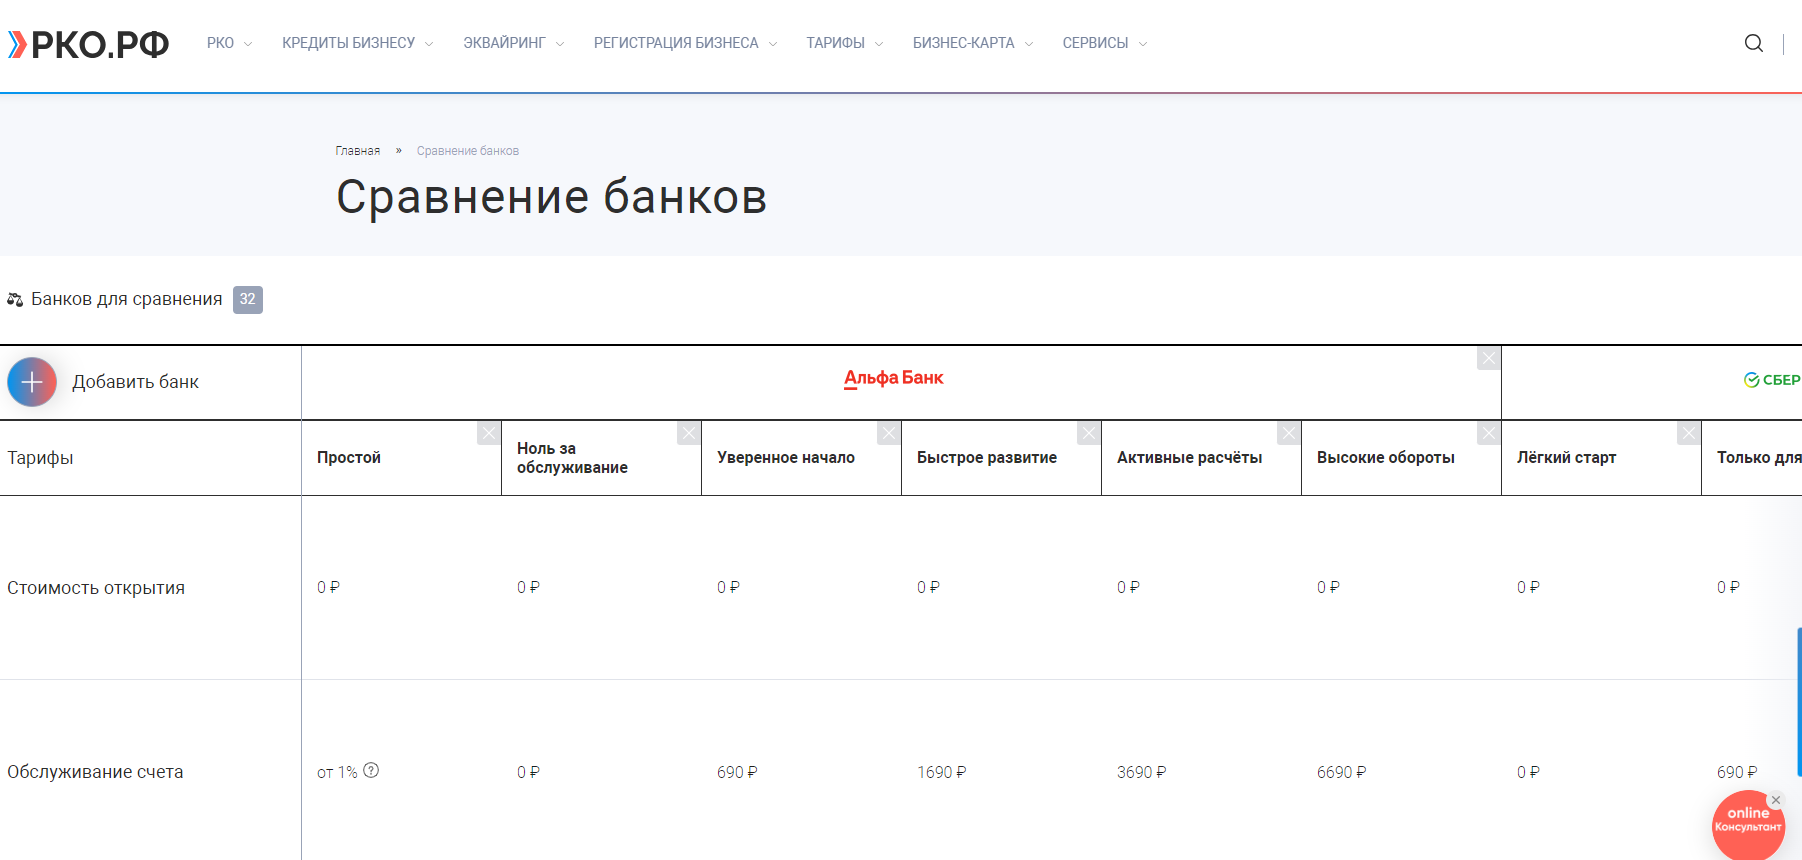1802x860 pixels.
Task: Remove the Быстрое развитие tariff column
Action: coord(1089,433)
